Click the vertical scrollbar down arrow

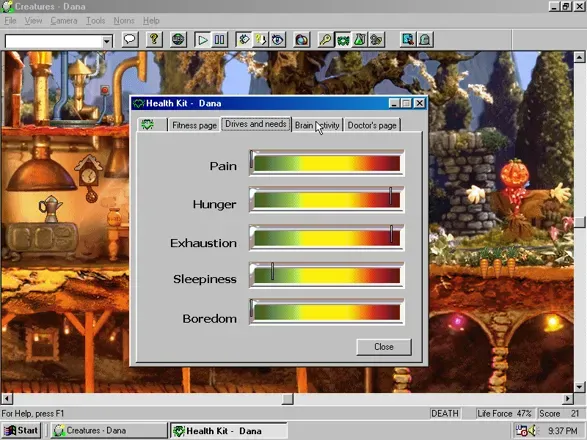pyautogui.click(x=579, y=387)
